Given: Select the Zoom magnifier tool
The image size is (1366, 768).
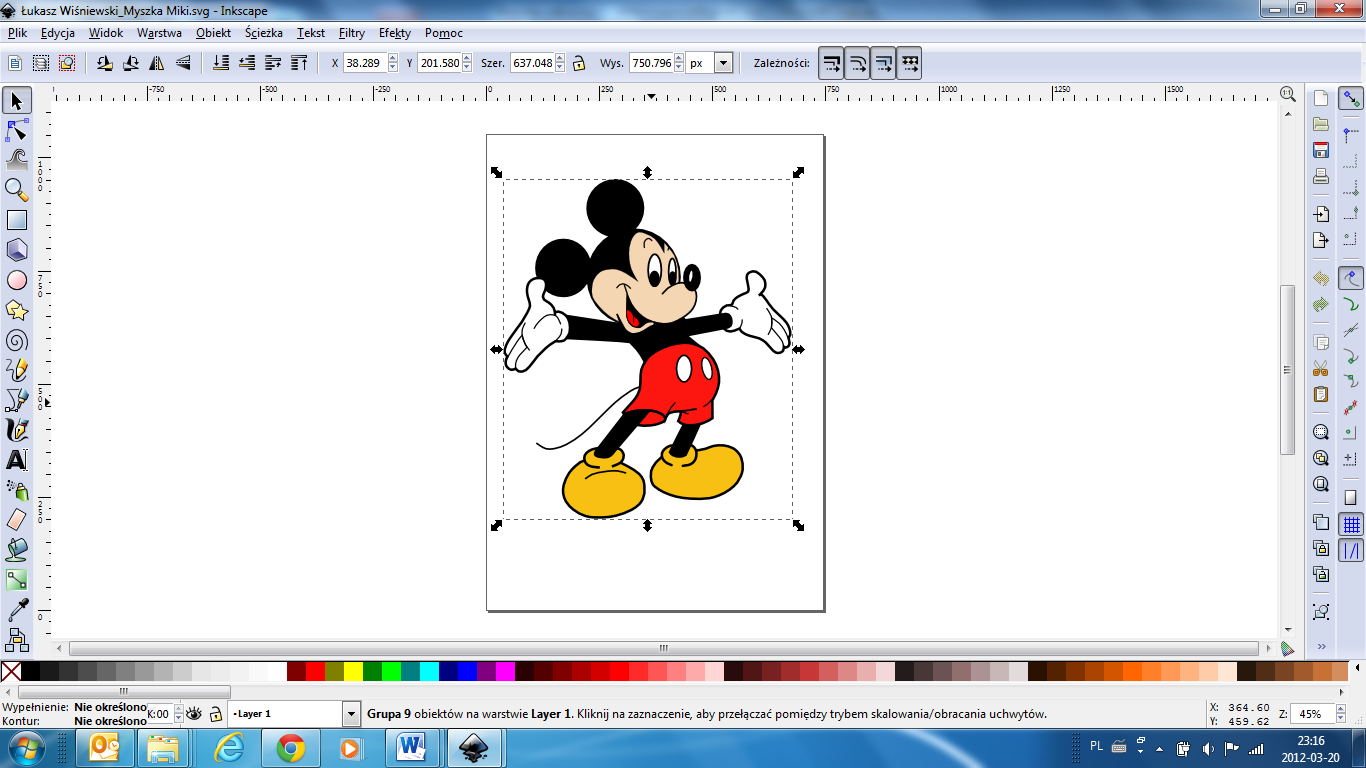Looking at the screenshot, I should (17, 190).
